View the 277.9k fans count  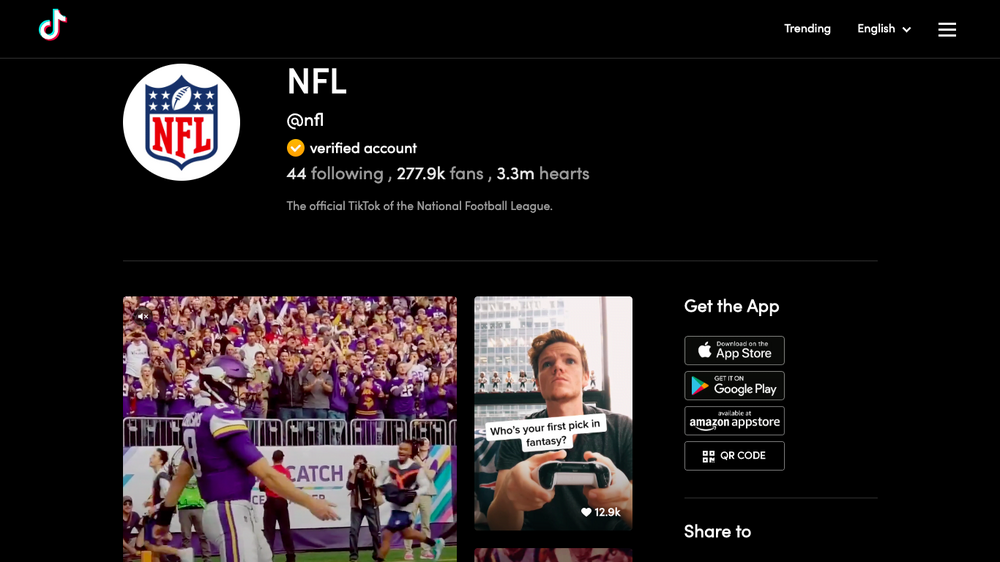(440, 174)
